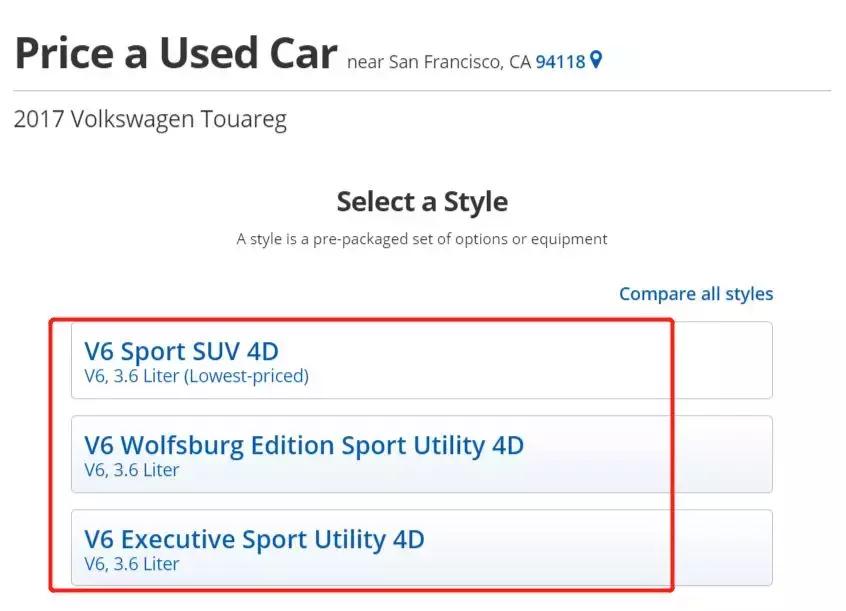The height and width of the screenshot is (611, 846).
Task: Click the 2017 Volkswagen Touareg title
Action: [150, 119]
